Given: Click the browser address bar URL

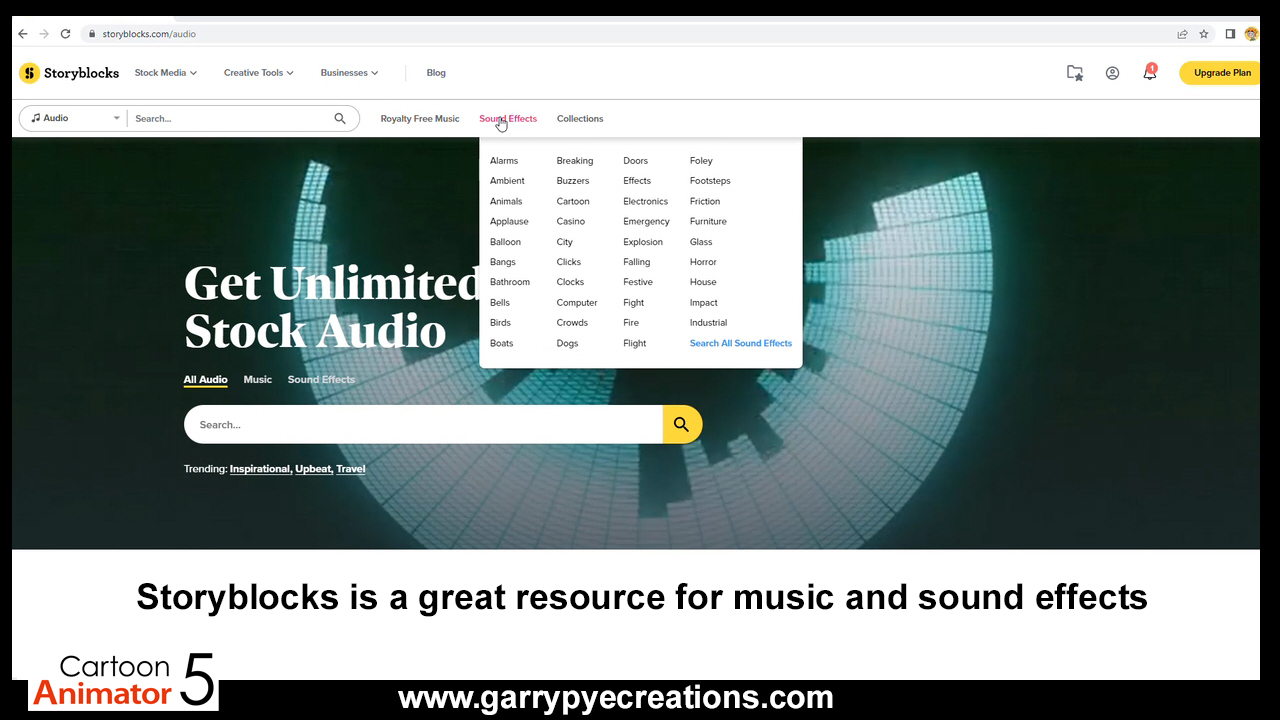Looking at the screenshot, I should coord(149,34).
